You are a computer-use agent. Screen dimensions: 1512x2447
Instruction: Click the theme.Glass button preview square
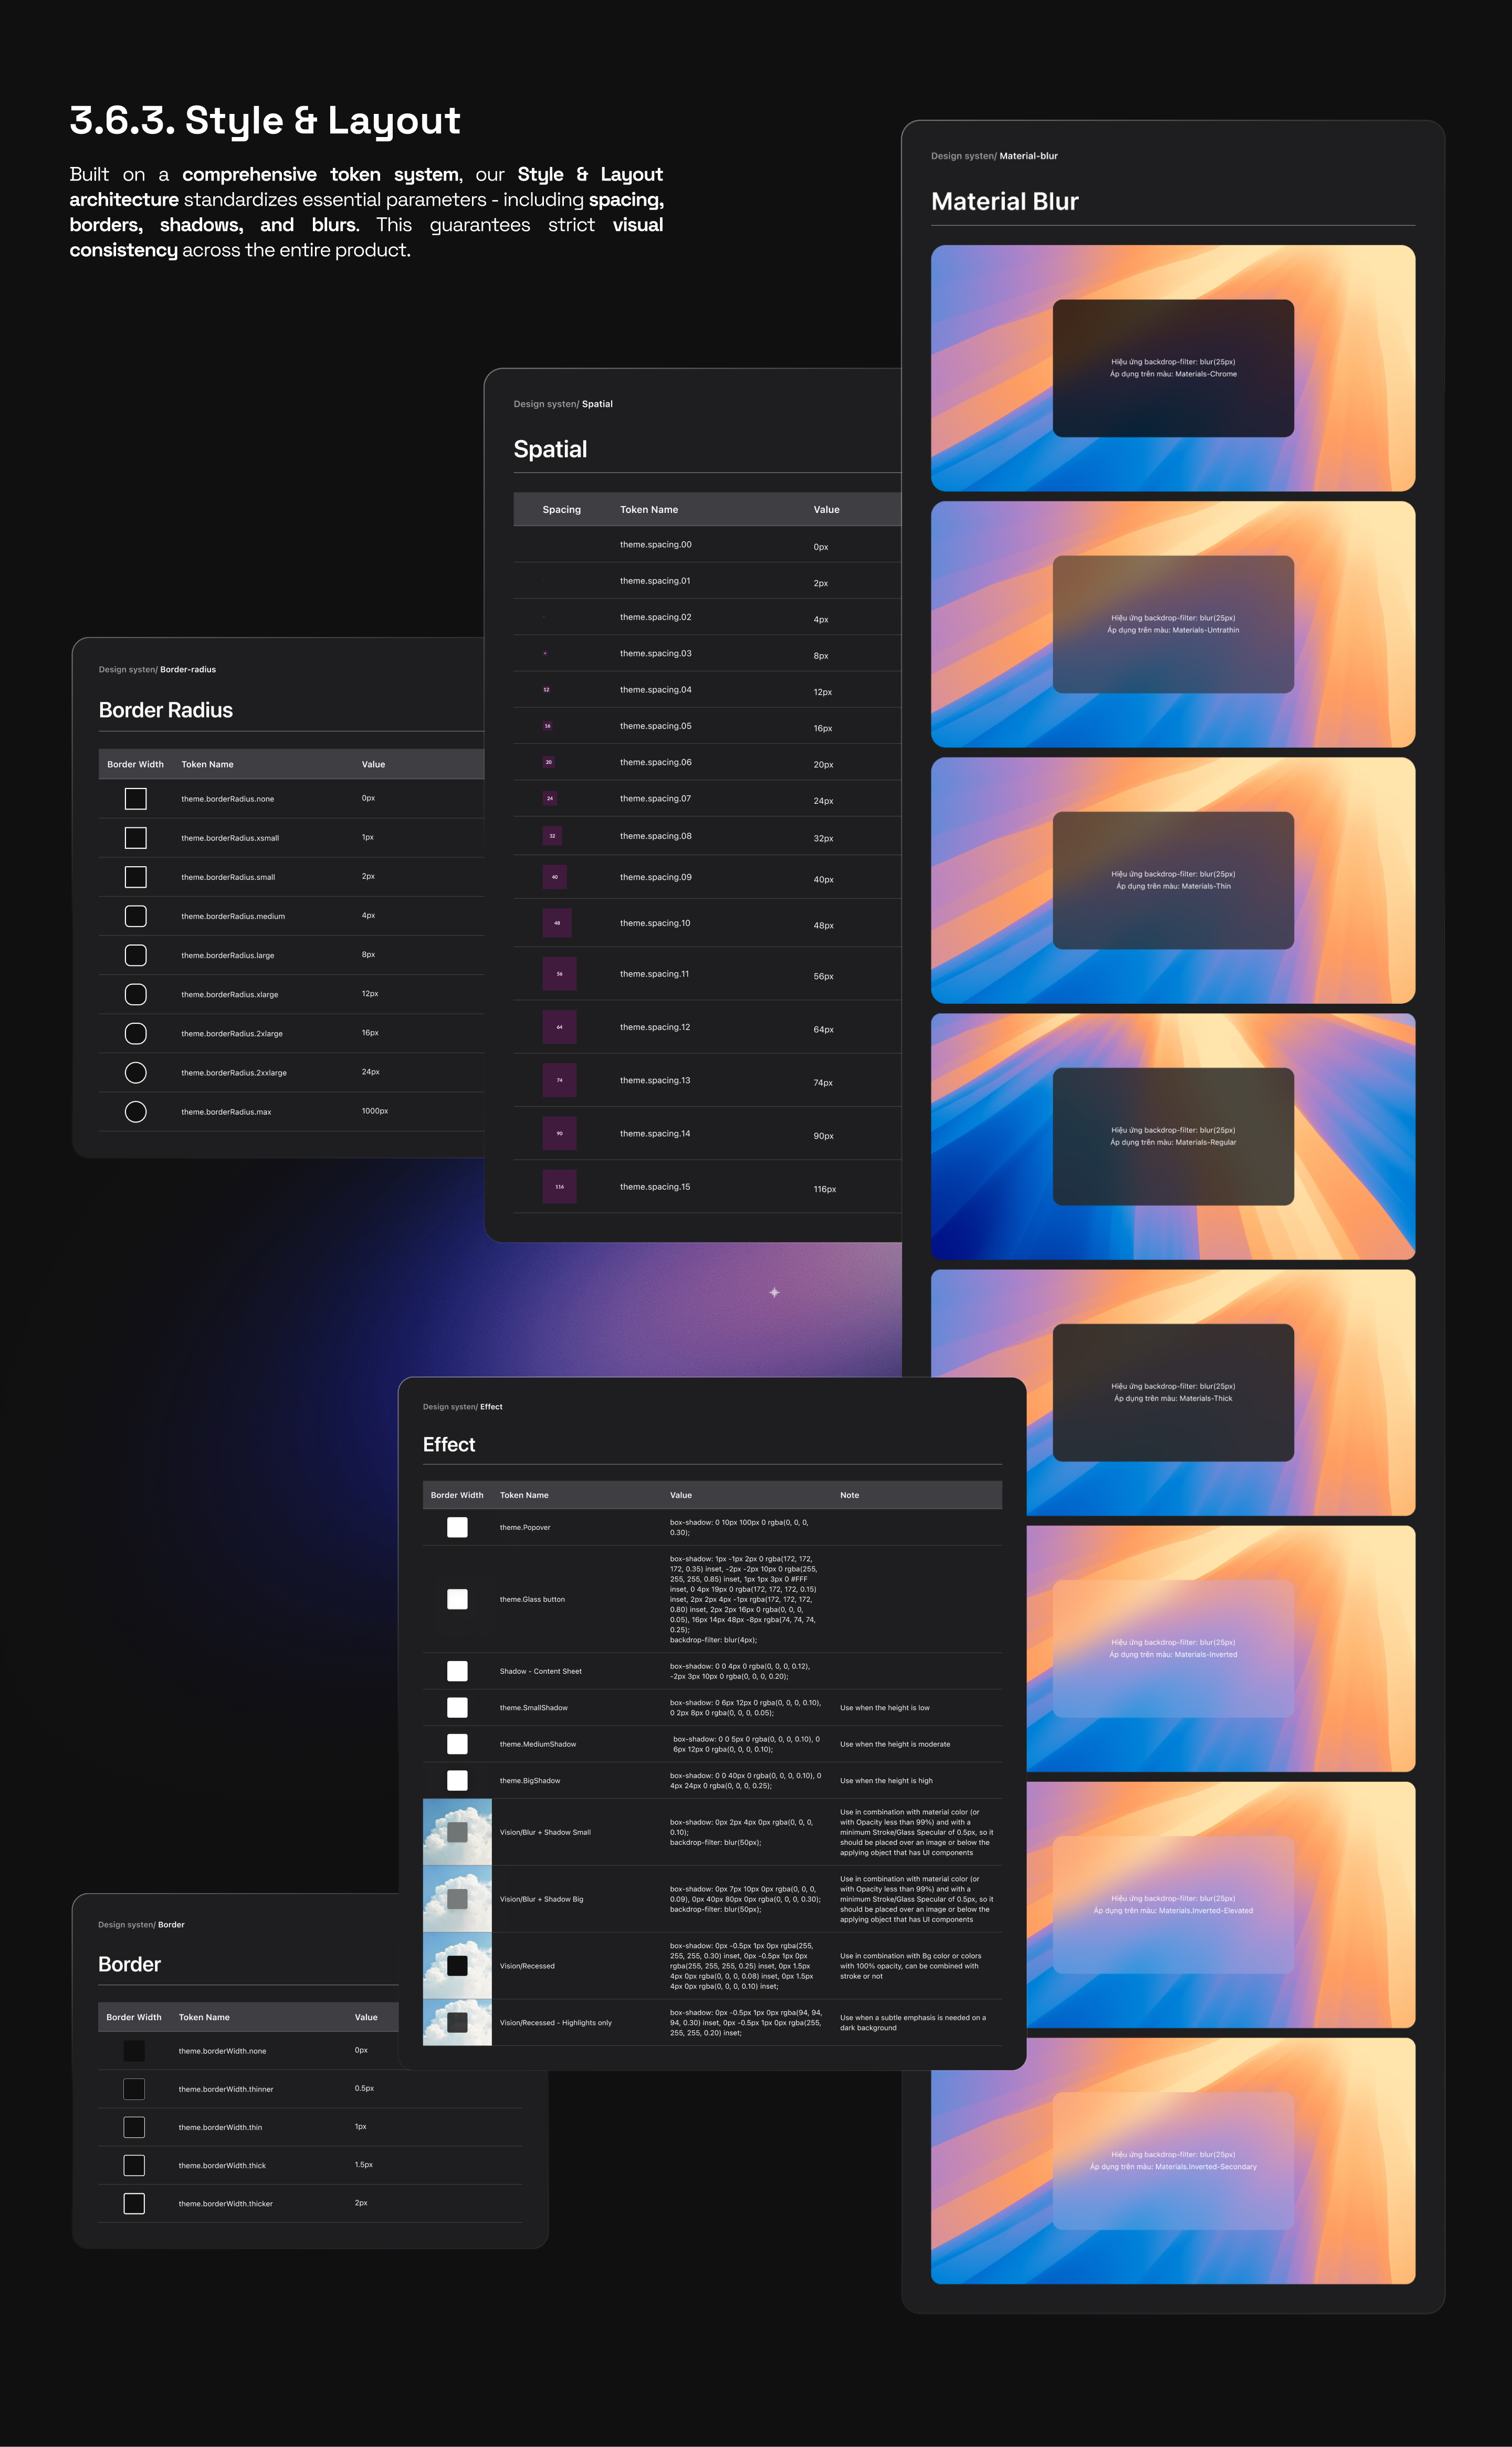457,1599
